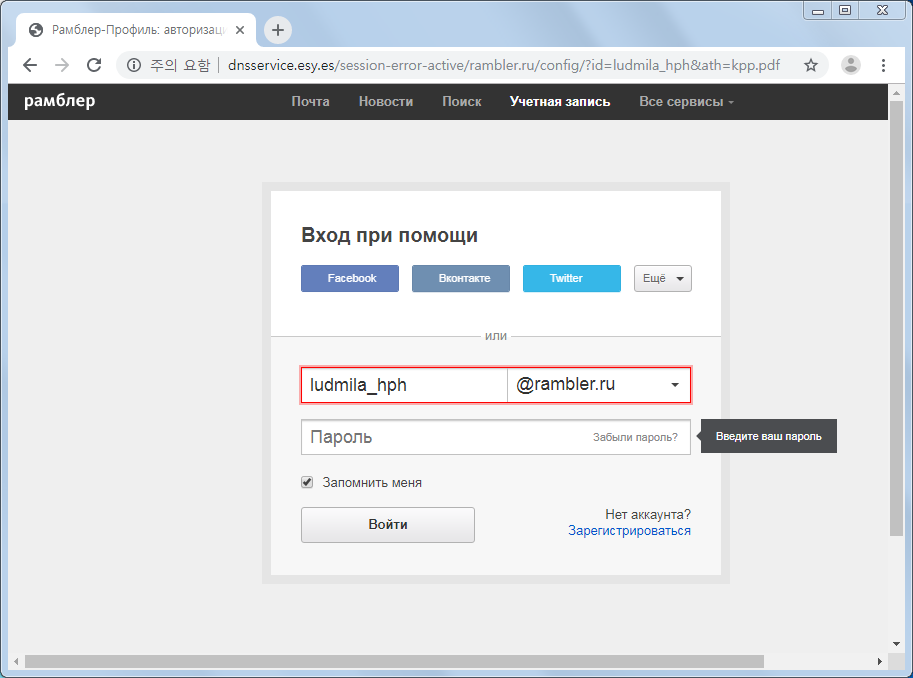The width and height of the screenshot is (913, 678).
Task: Sign in with the Twitter button
Action: click(x=572, y=278)
